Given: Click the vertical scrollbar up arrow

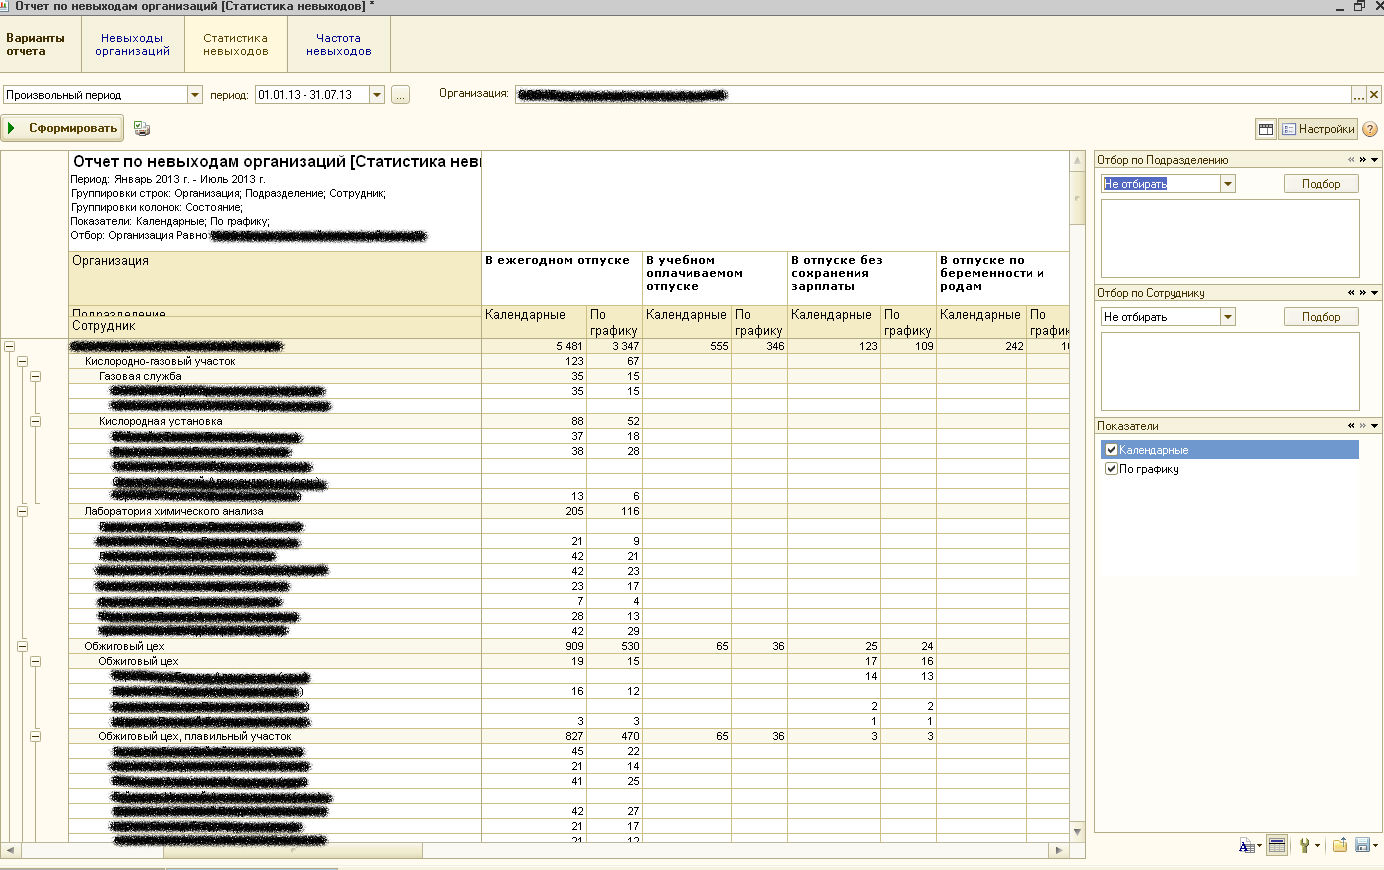Looking at the screenshot, I should [1077, 161].
